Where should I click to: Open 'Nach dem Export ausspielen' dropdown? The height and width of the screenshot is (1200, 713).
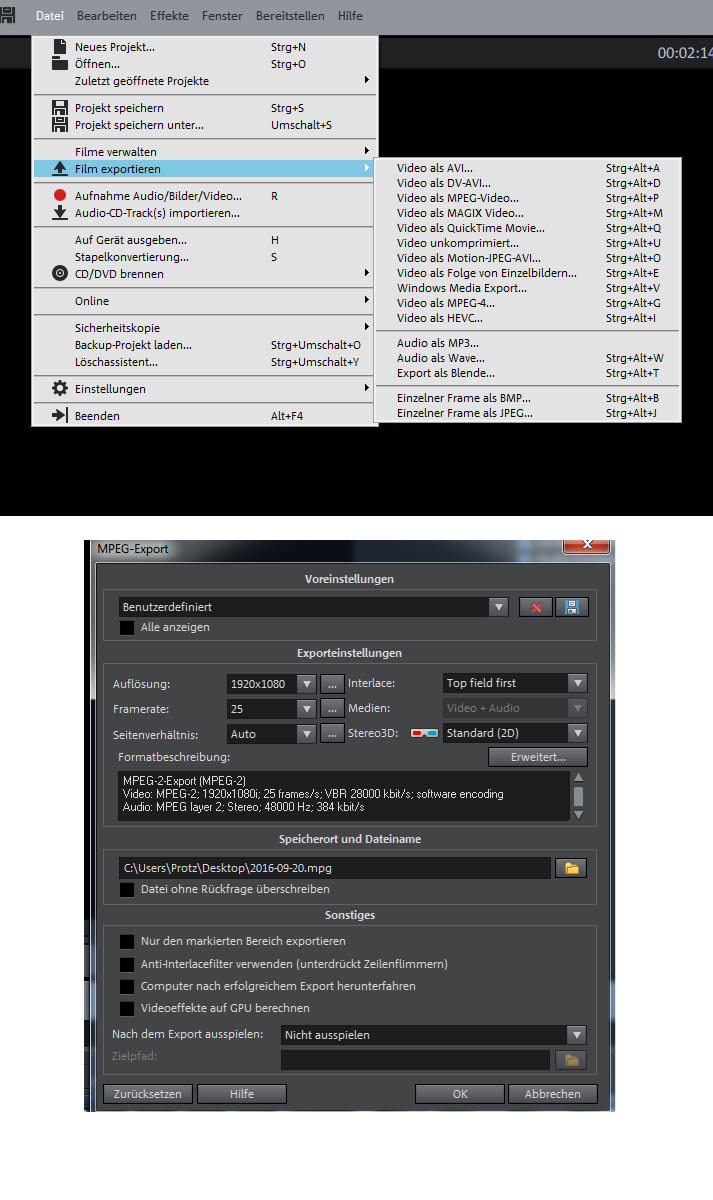576,1035
